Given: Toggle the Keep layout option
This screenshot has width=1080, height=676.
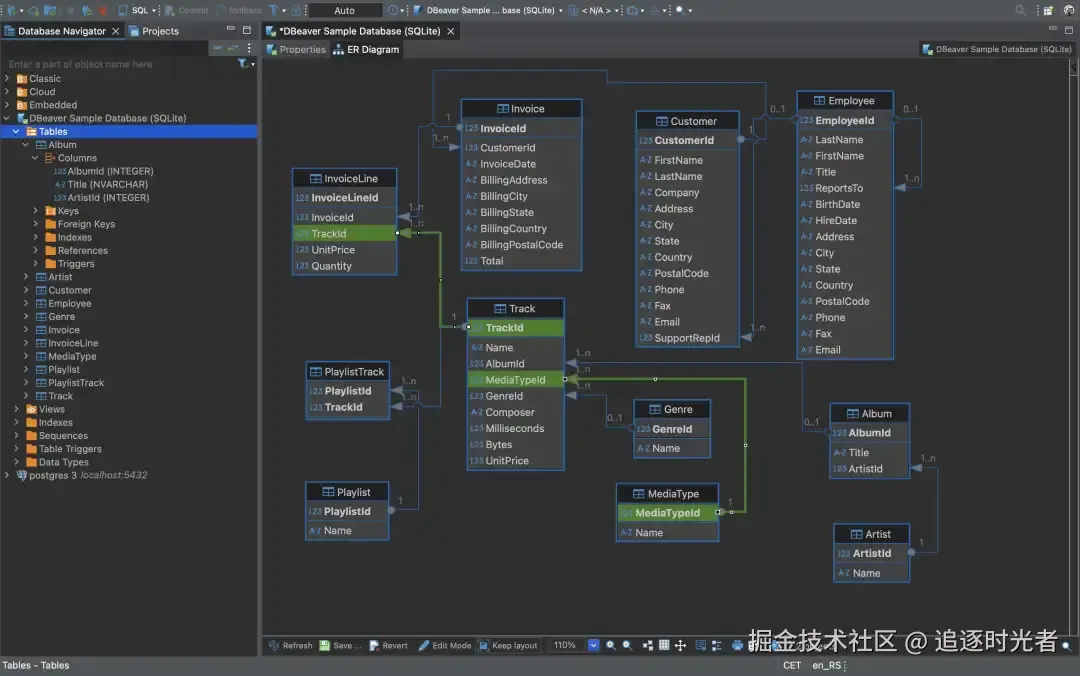Looking at the screenshot, I should (508, 646).
